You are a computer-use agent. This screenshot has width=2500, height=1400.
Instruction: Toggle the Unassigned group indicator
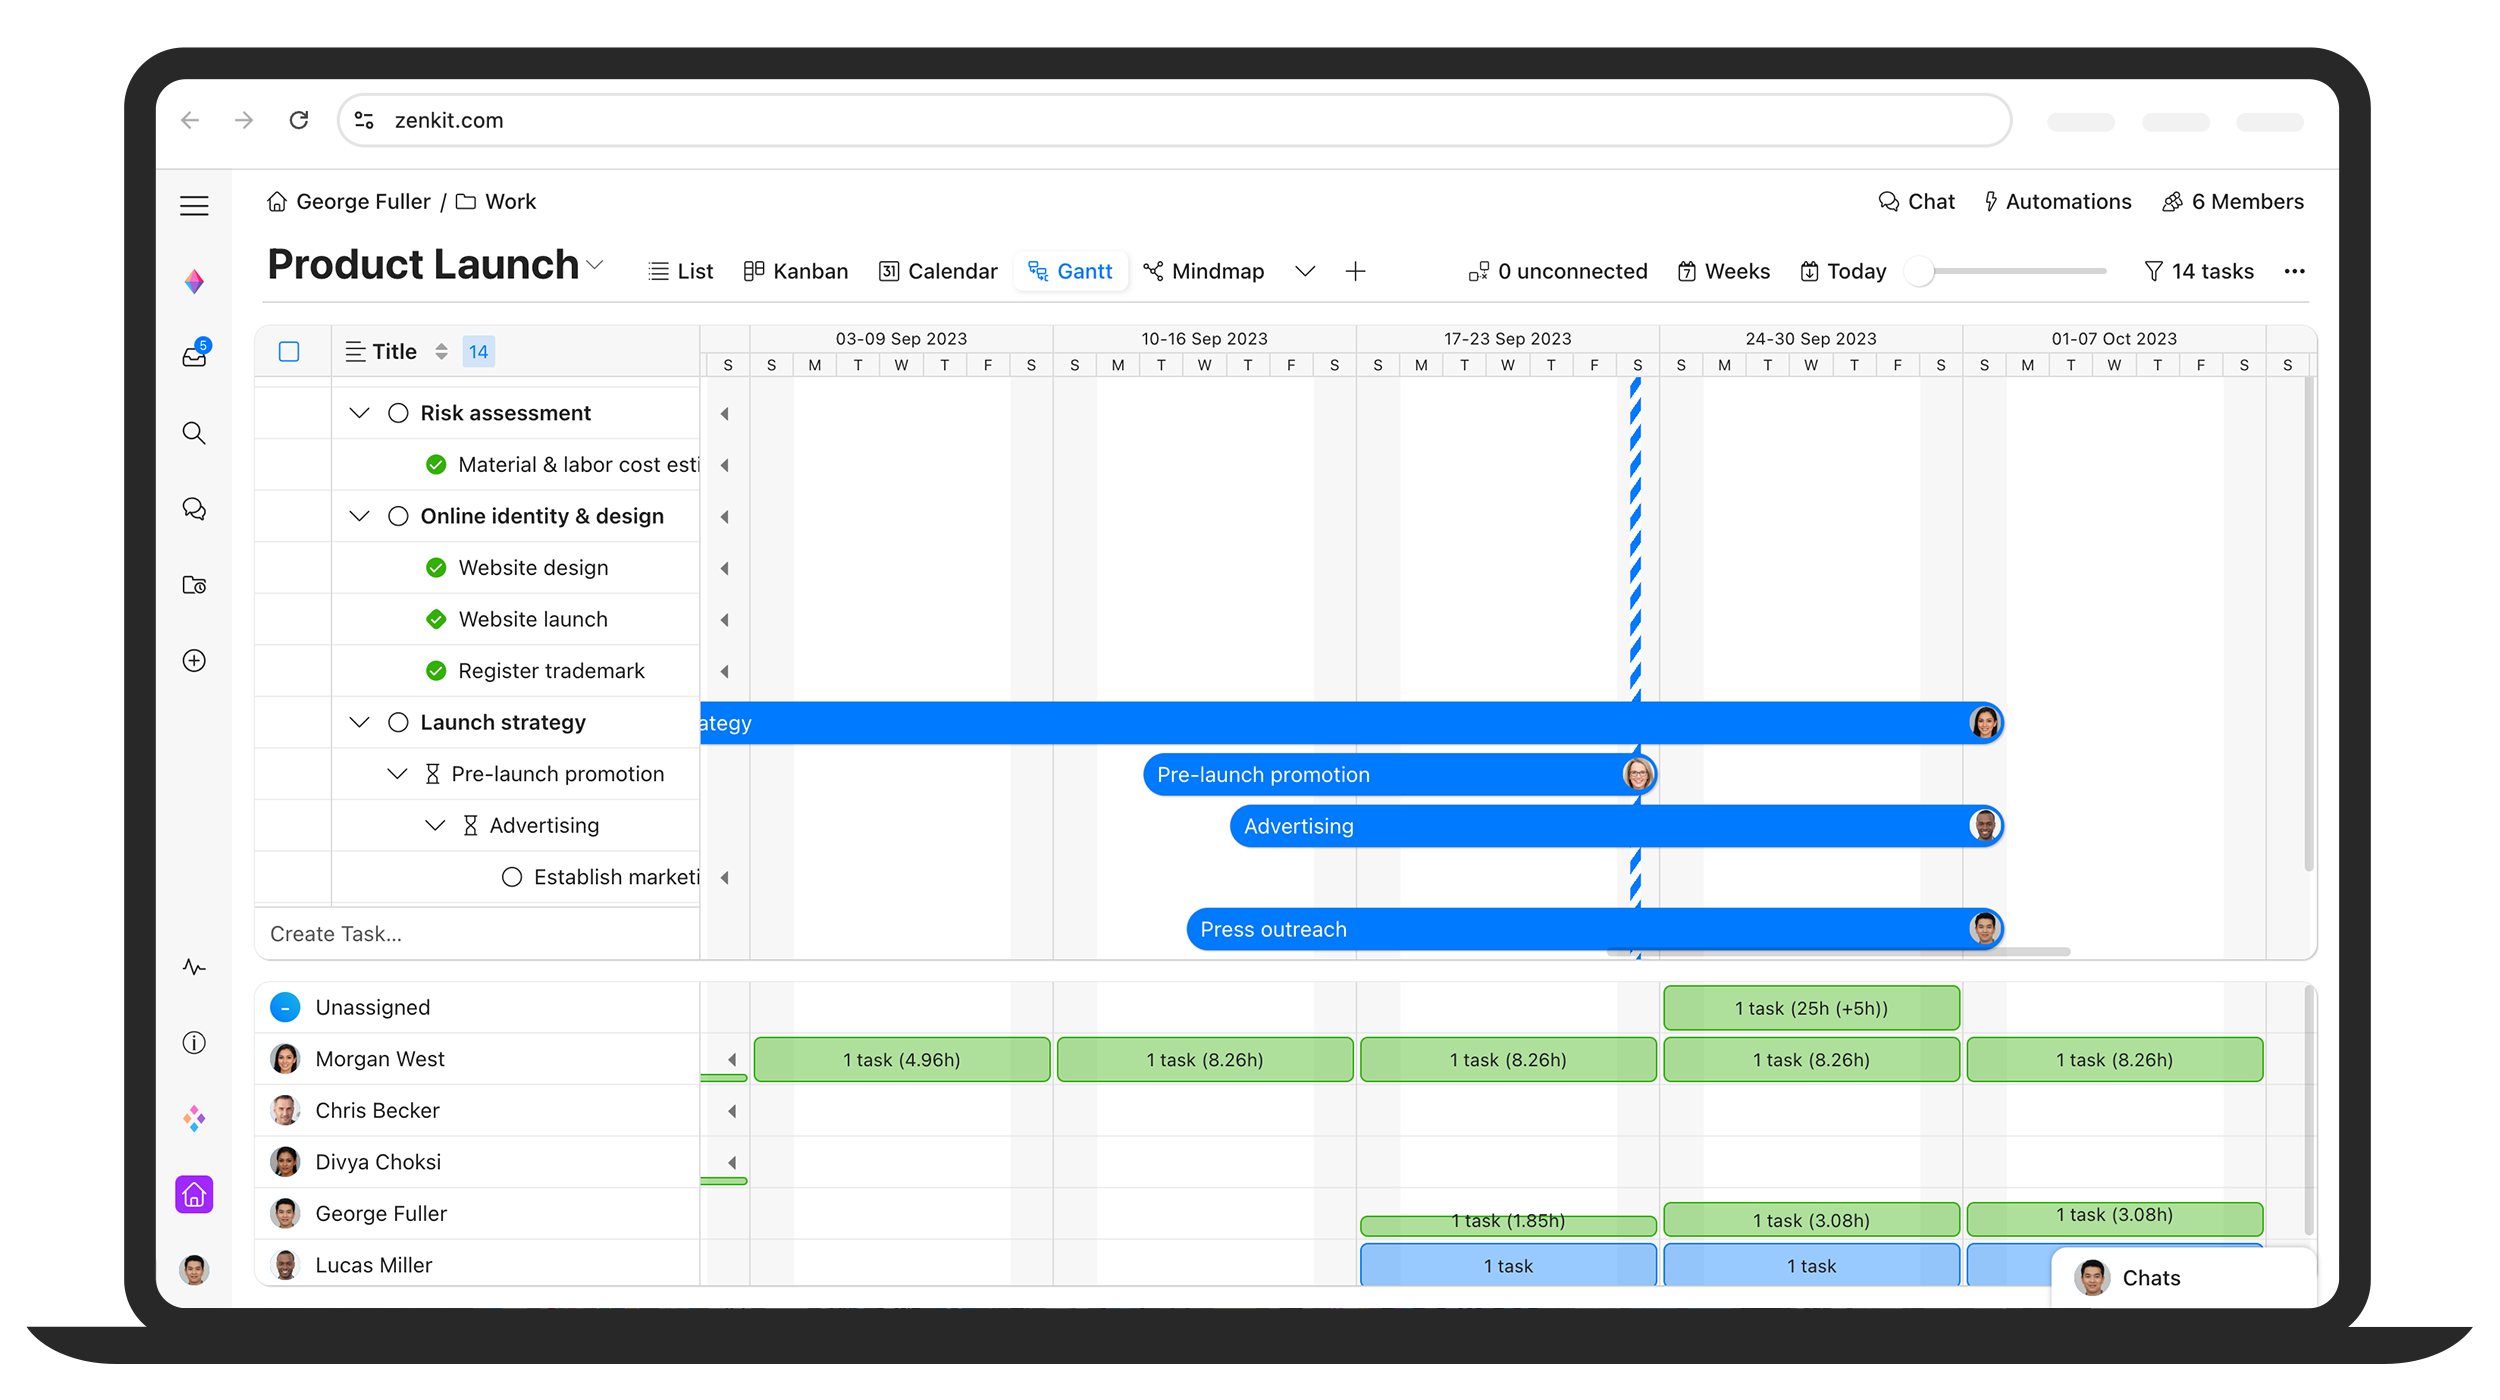285,1007
